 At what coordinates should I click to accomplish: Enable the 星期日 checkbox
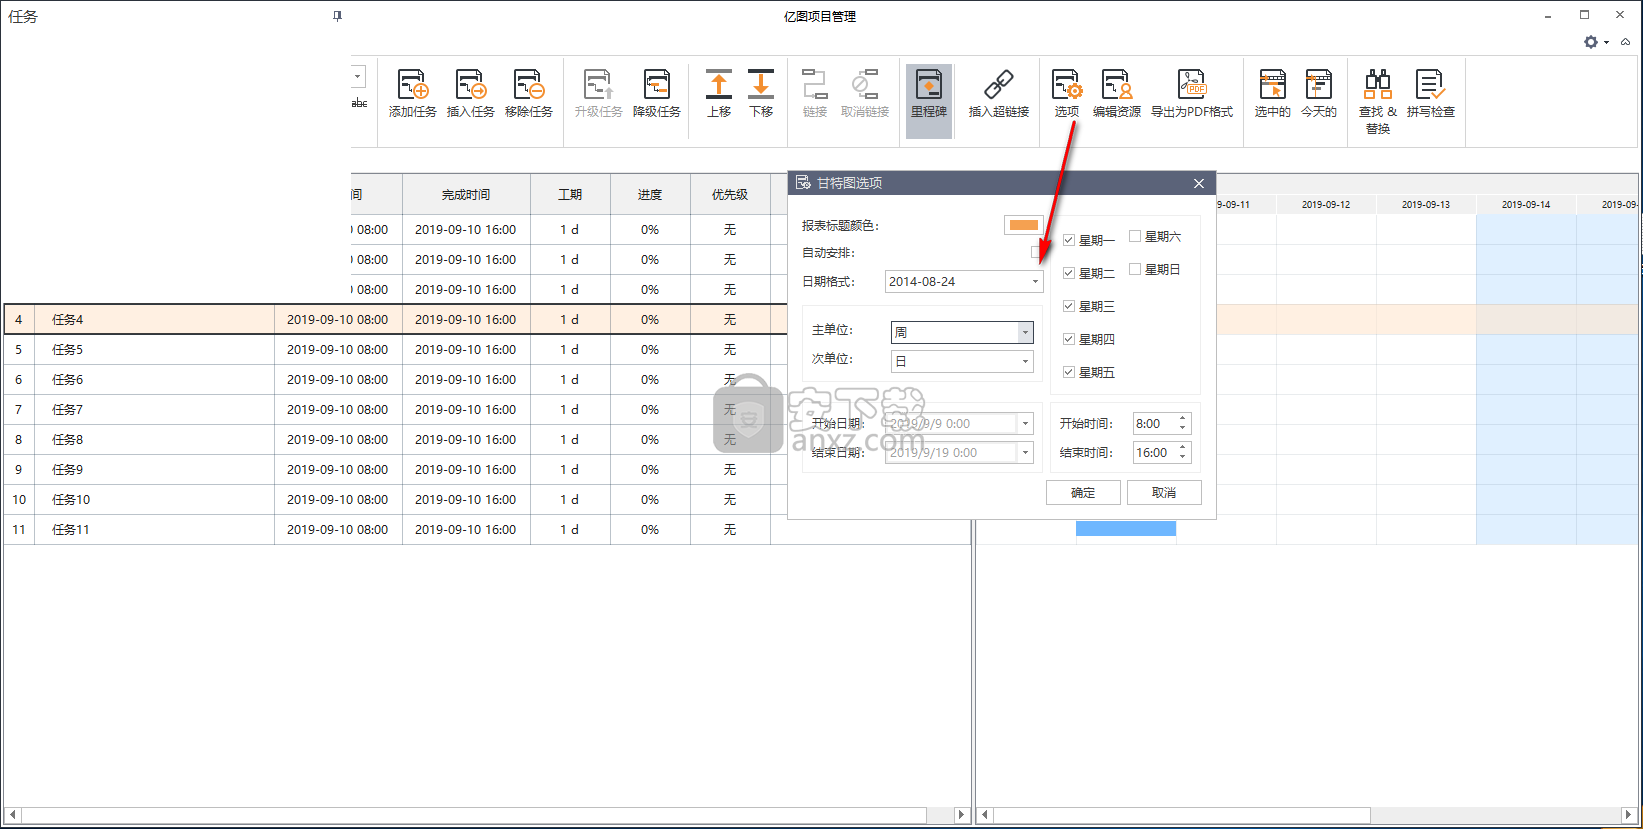coord(1135,269)
